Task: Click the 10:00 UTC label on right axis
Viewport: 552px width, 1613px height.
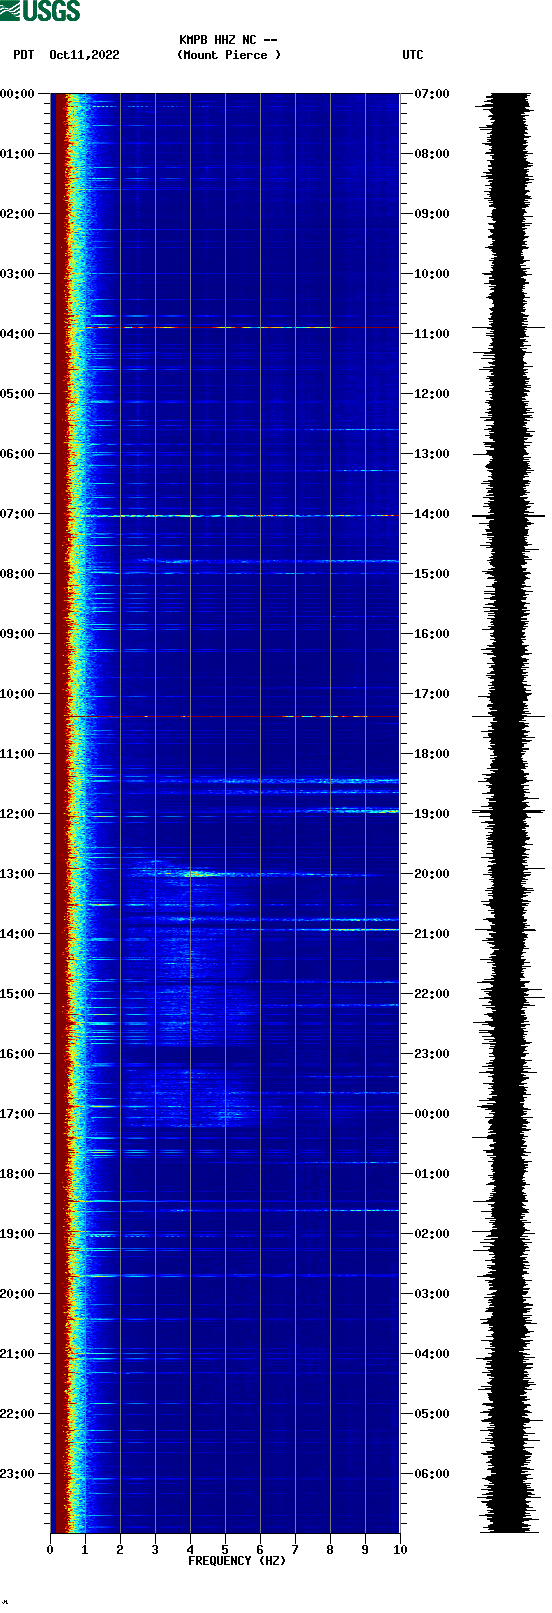Action: pyautogui.click(x=432, y=274)
